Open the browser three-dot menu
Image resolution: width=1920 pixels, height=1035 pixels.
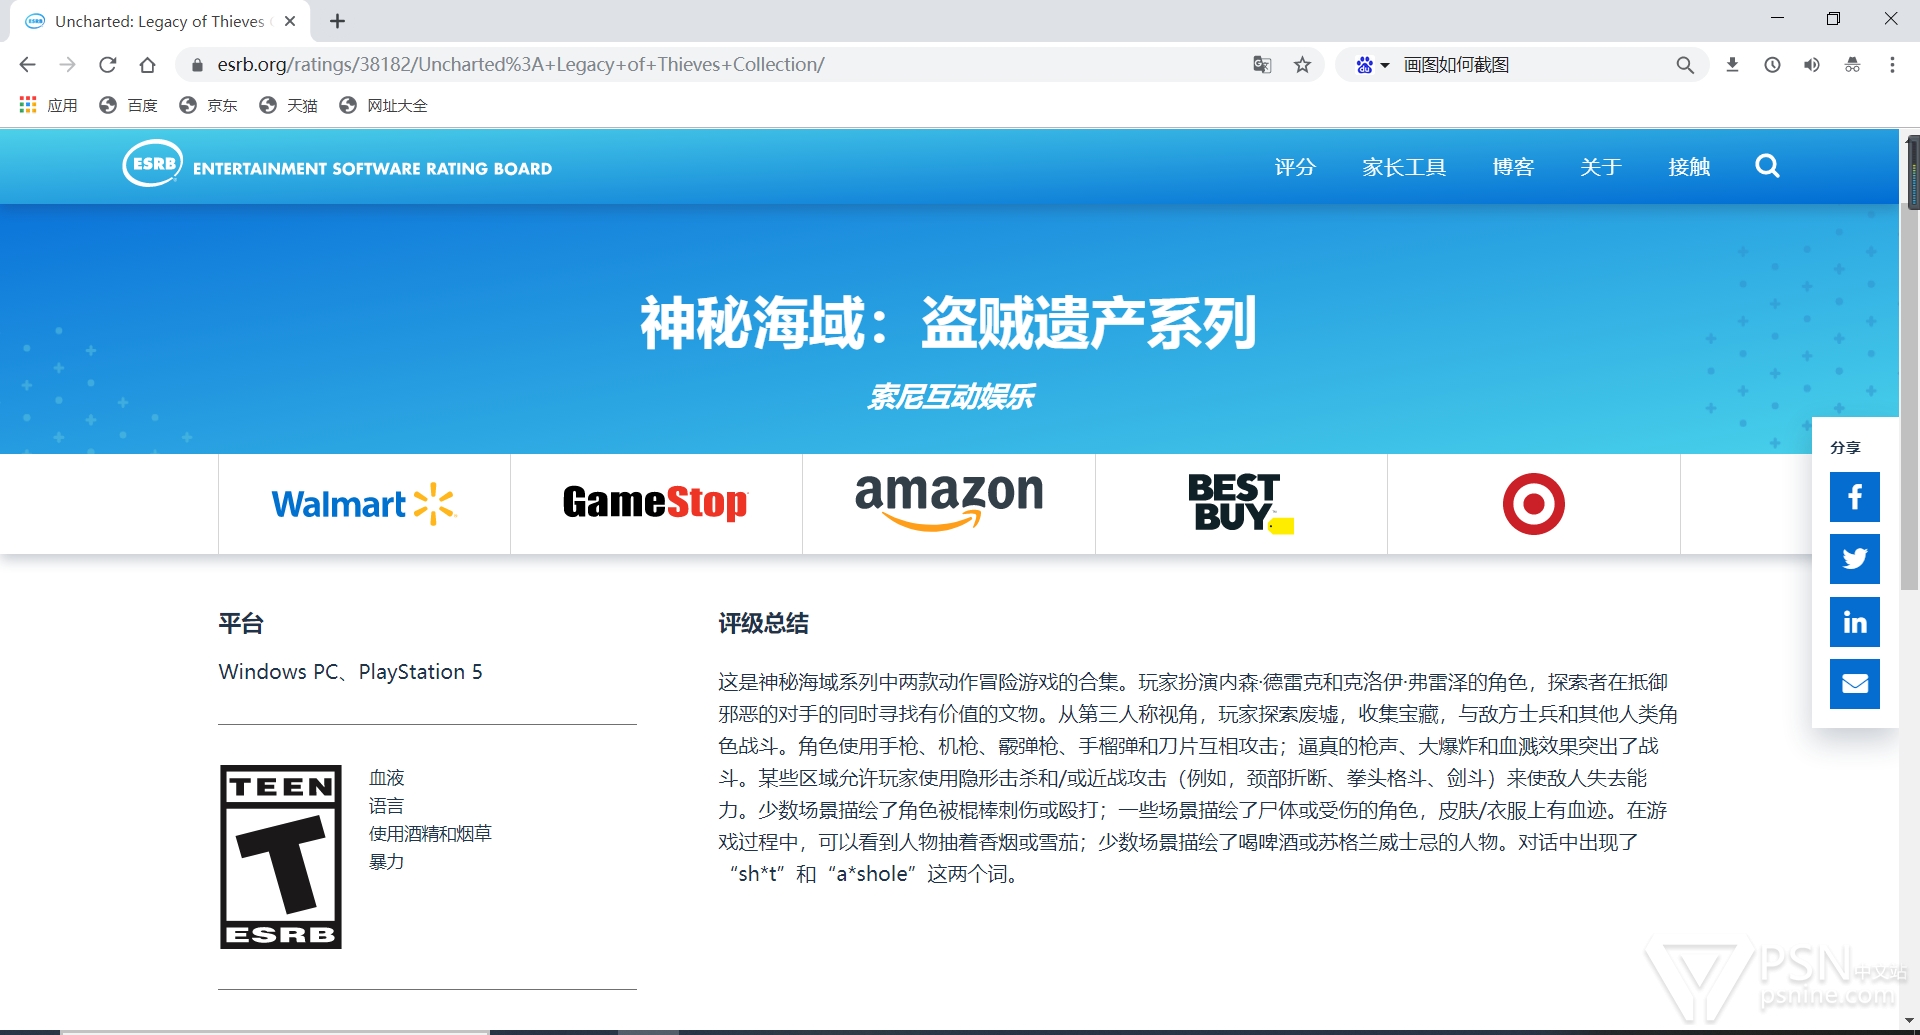tap(1892, 65)
